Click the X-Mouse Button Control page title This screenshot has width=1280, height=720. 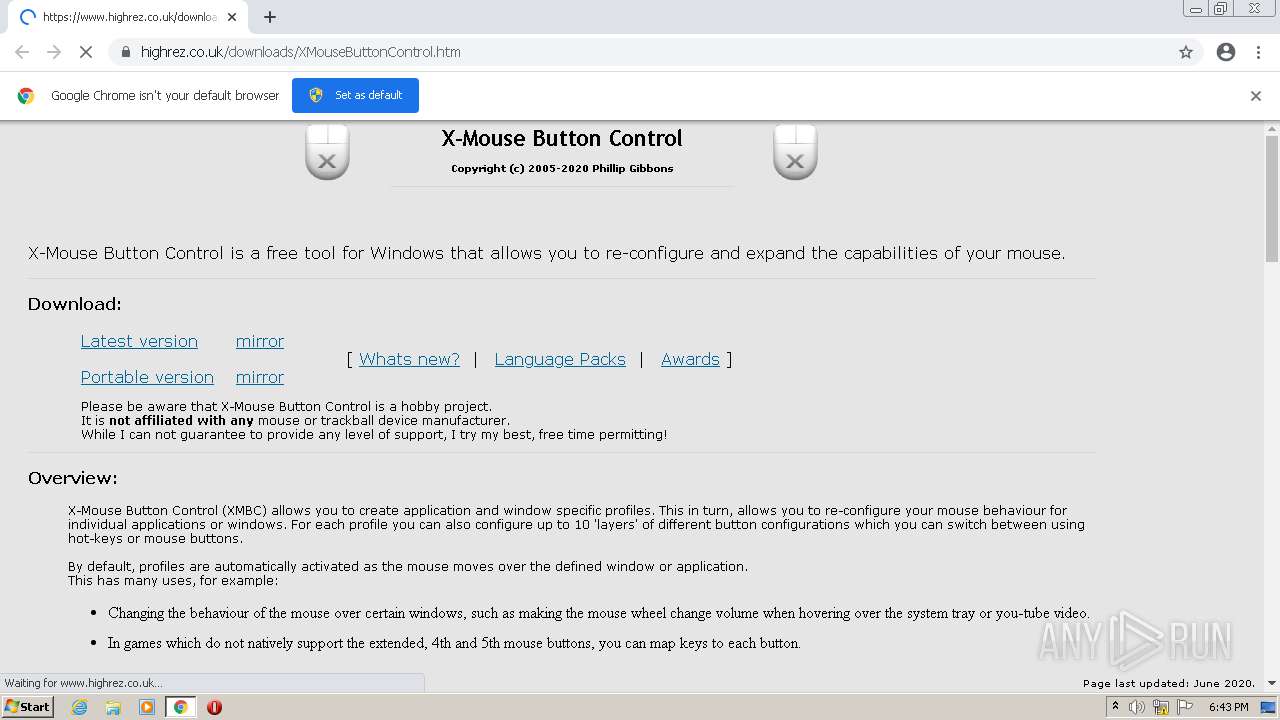tap(562, 138)
